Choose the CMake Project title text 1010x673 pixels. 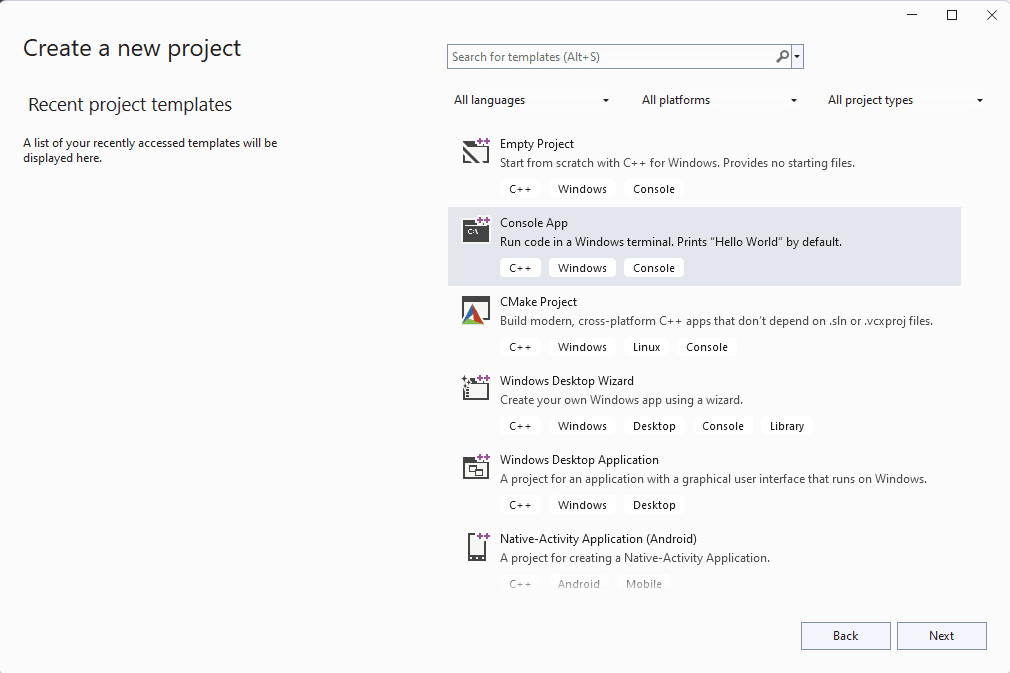tap(538, 302)
